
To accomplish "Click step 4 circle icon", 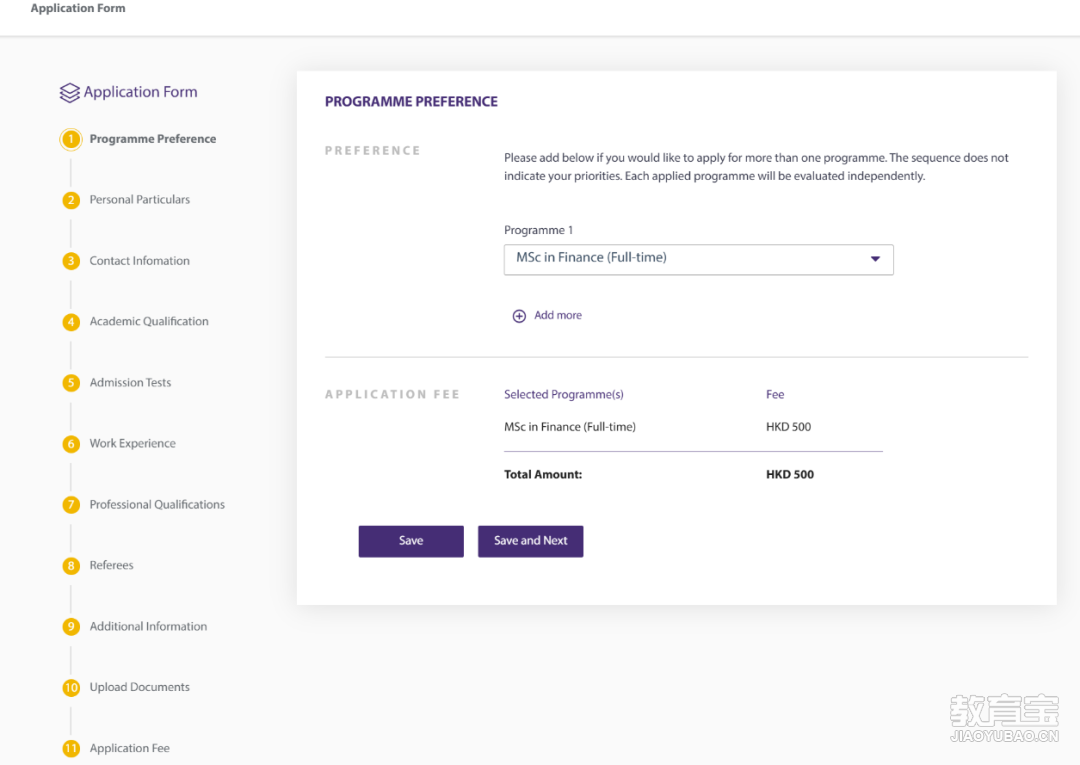I will [x=70, y=322].
